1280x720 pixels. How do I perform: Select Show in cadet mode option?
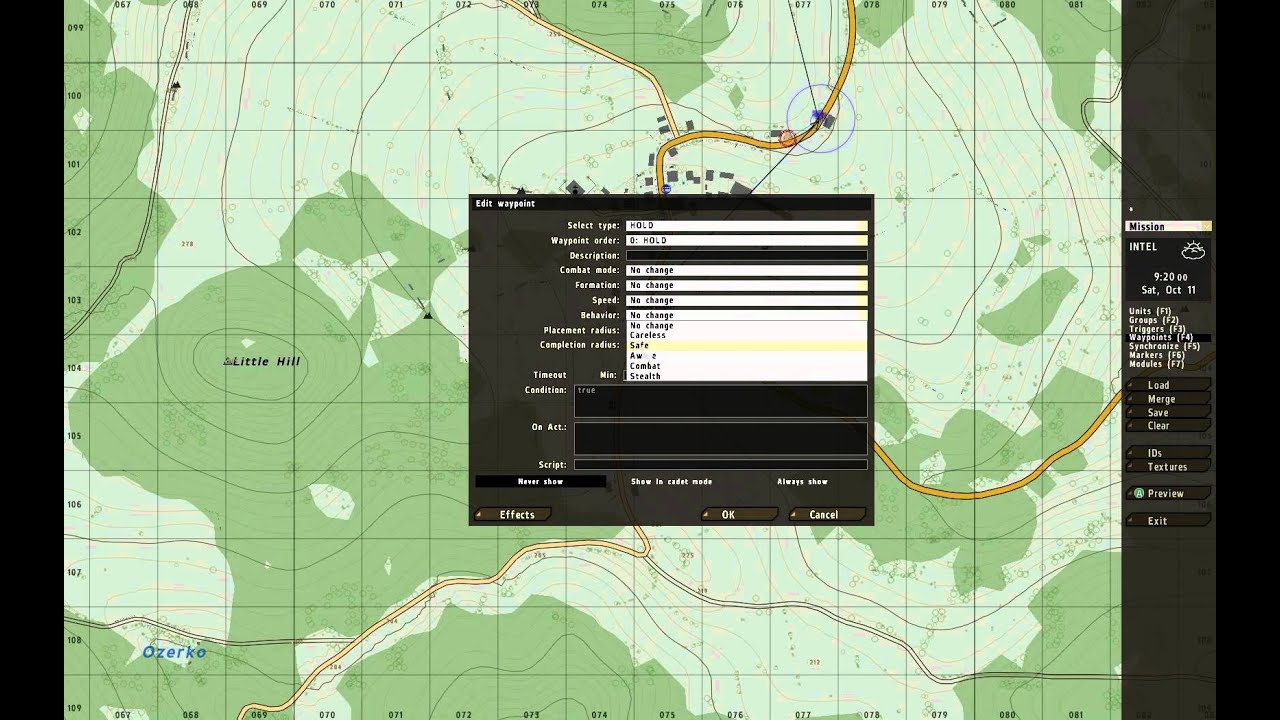tap(672, 482)
